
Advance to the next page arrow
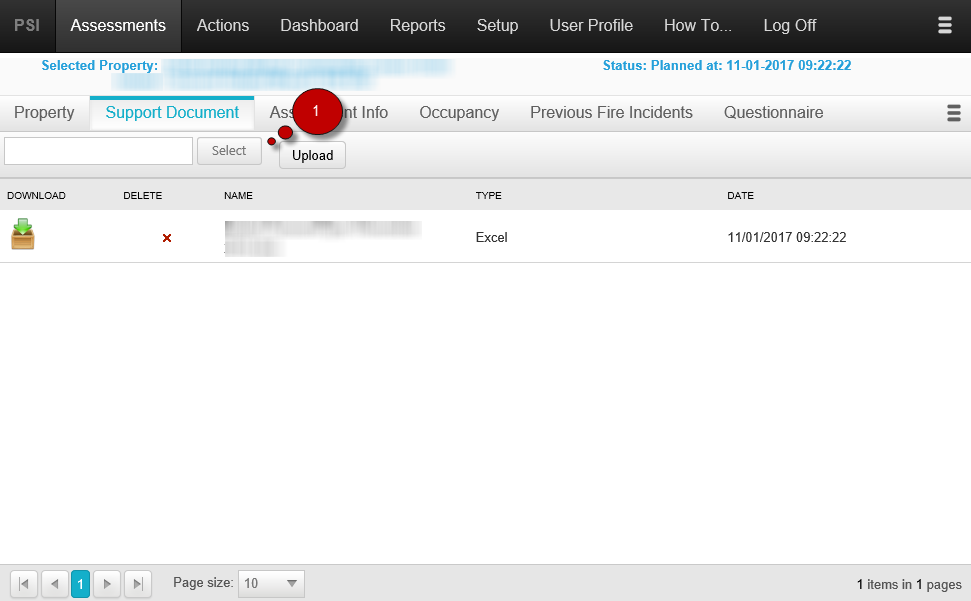[x=107, y=583]
